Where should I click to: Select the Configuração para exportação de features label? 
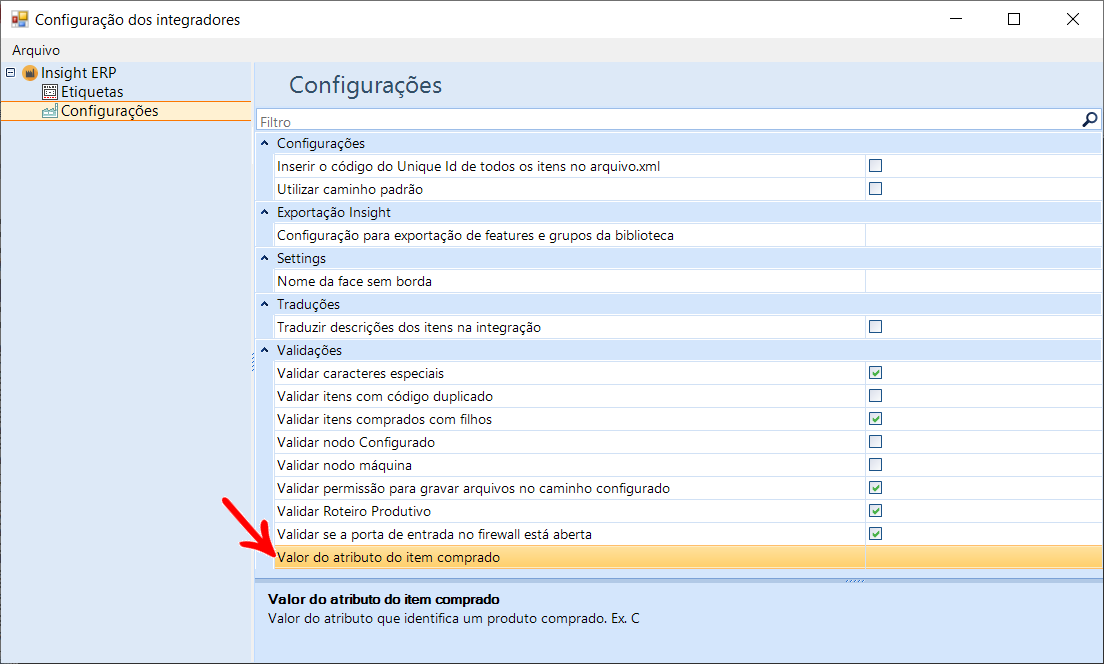(475, 236)
